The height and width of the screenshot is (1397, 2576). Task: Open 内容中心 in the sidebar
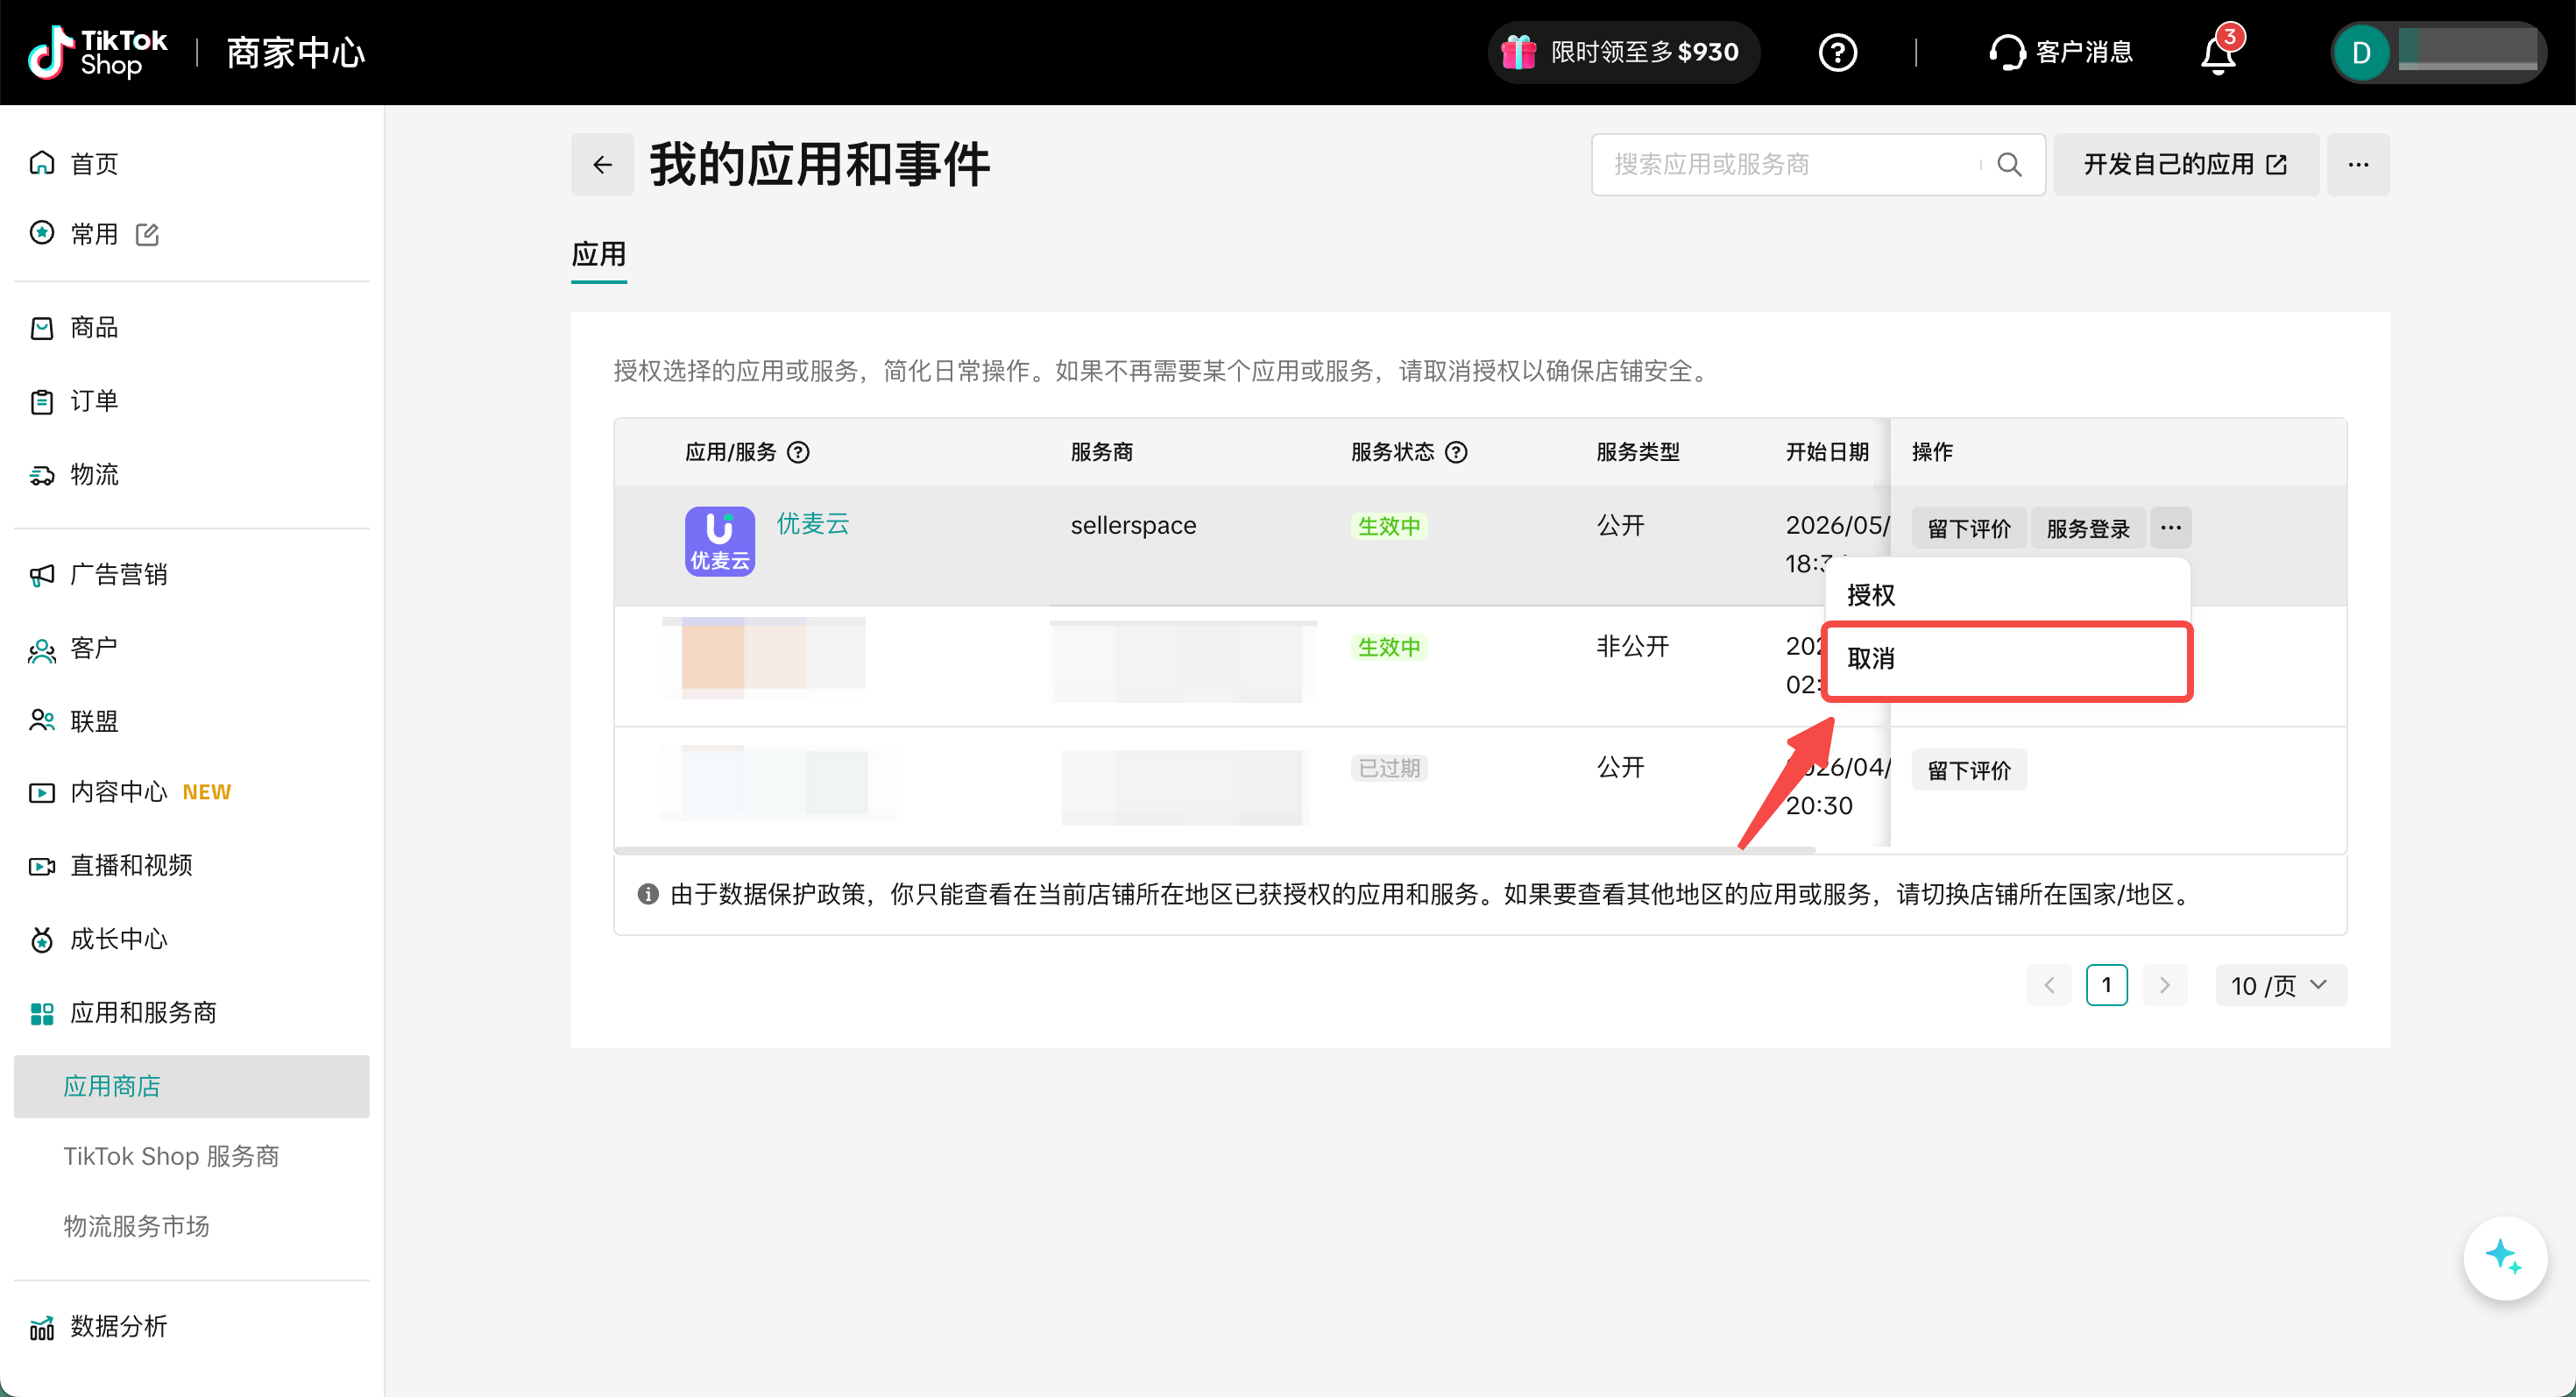(x=192, y=792)
